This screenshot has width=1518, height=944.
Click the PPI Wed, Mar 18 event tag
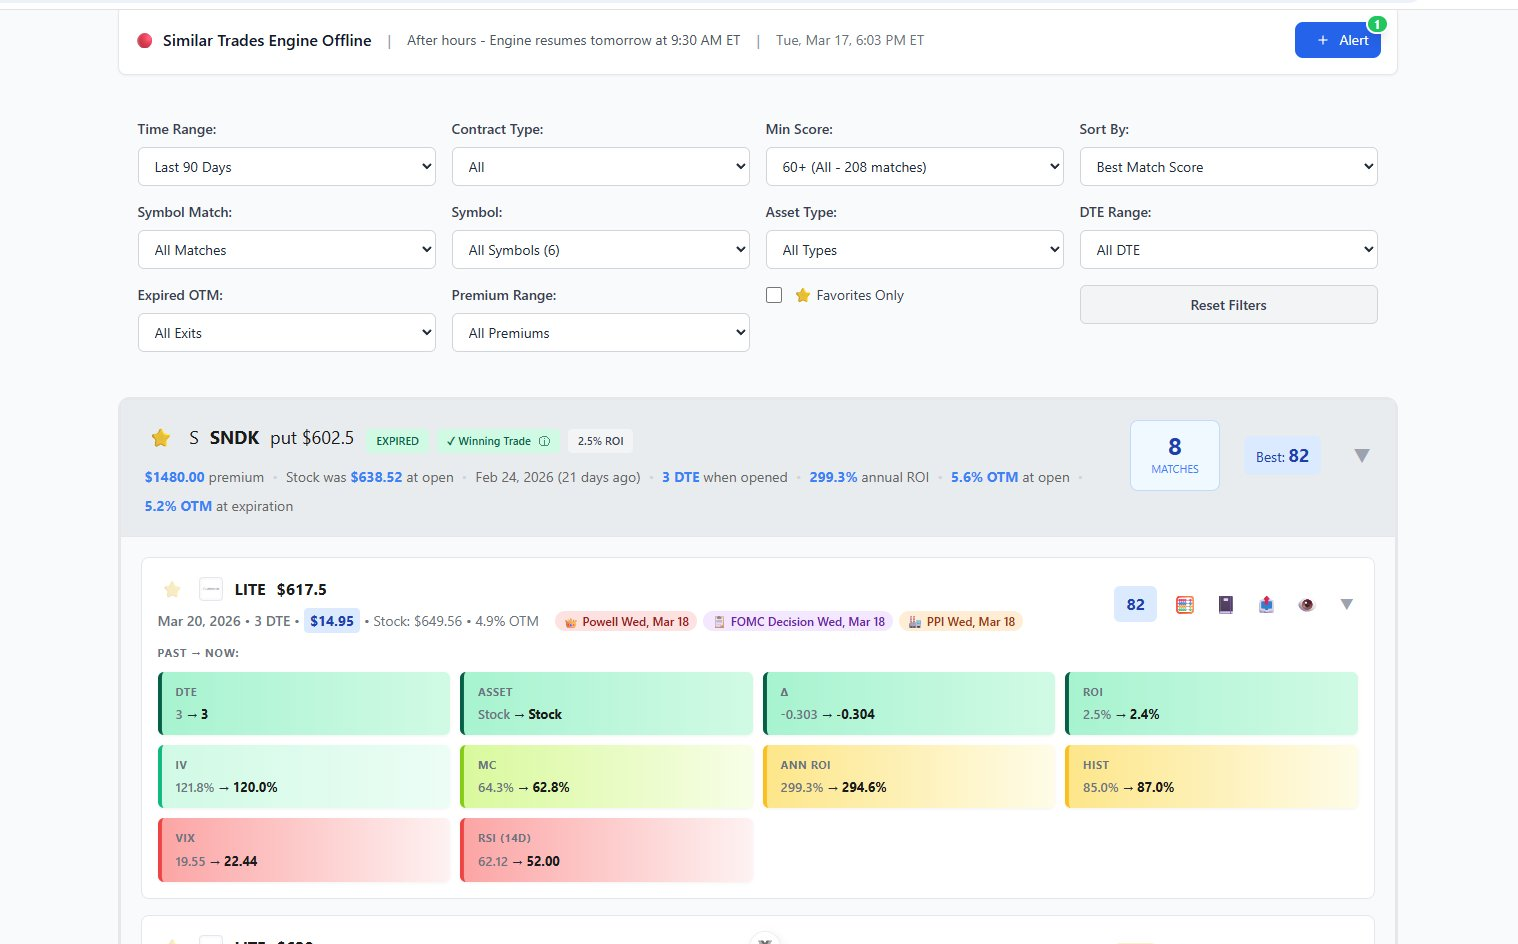(961, 622)
